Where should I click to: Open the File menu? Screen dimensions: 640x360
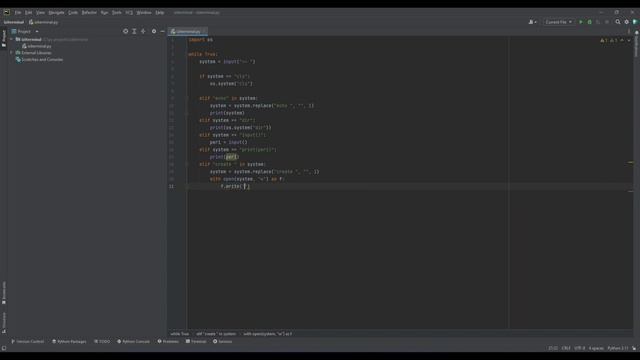pos(18,13)
